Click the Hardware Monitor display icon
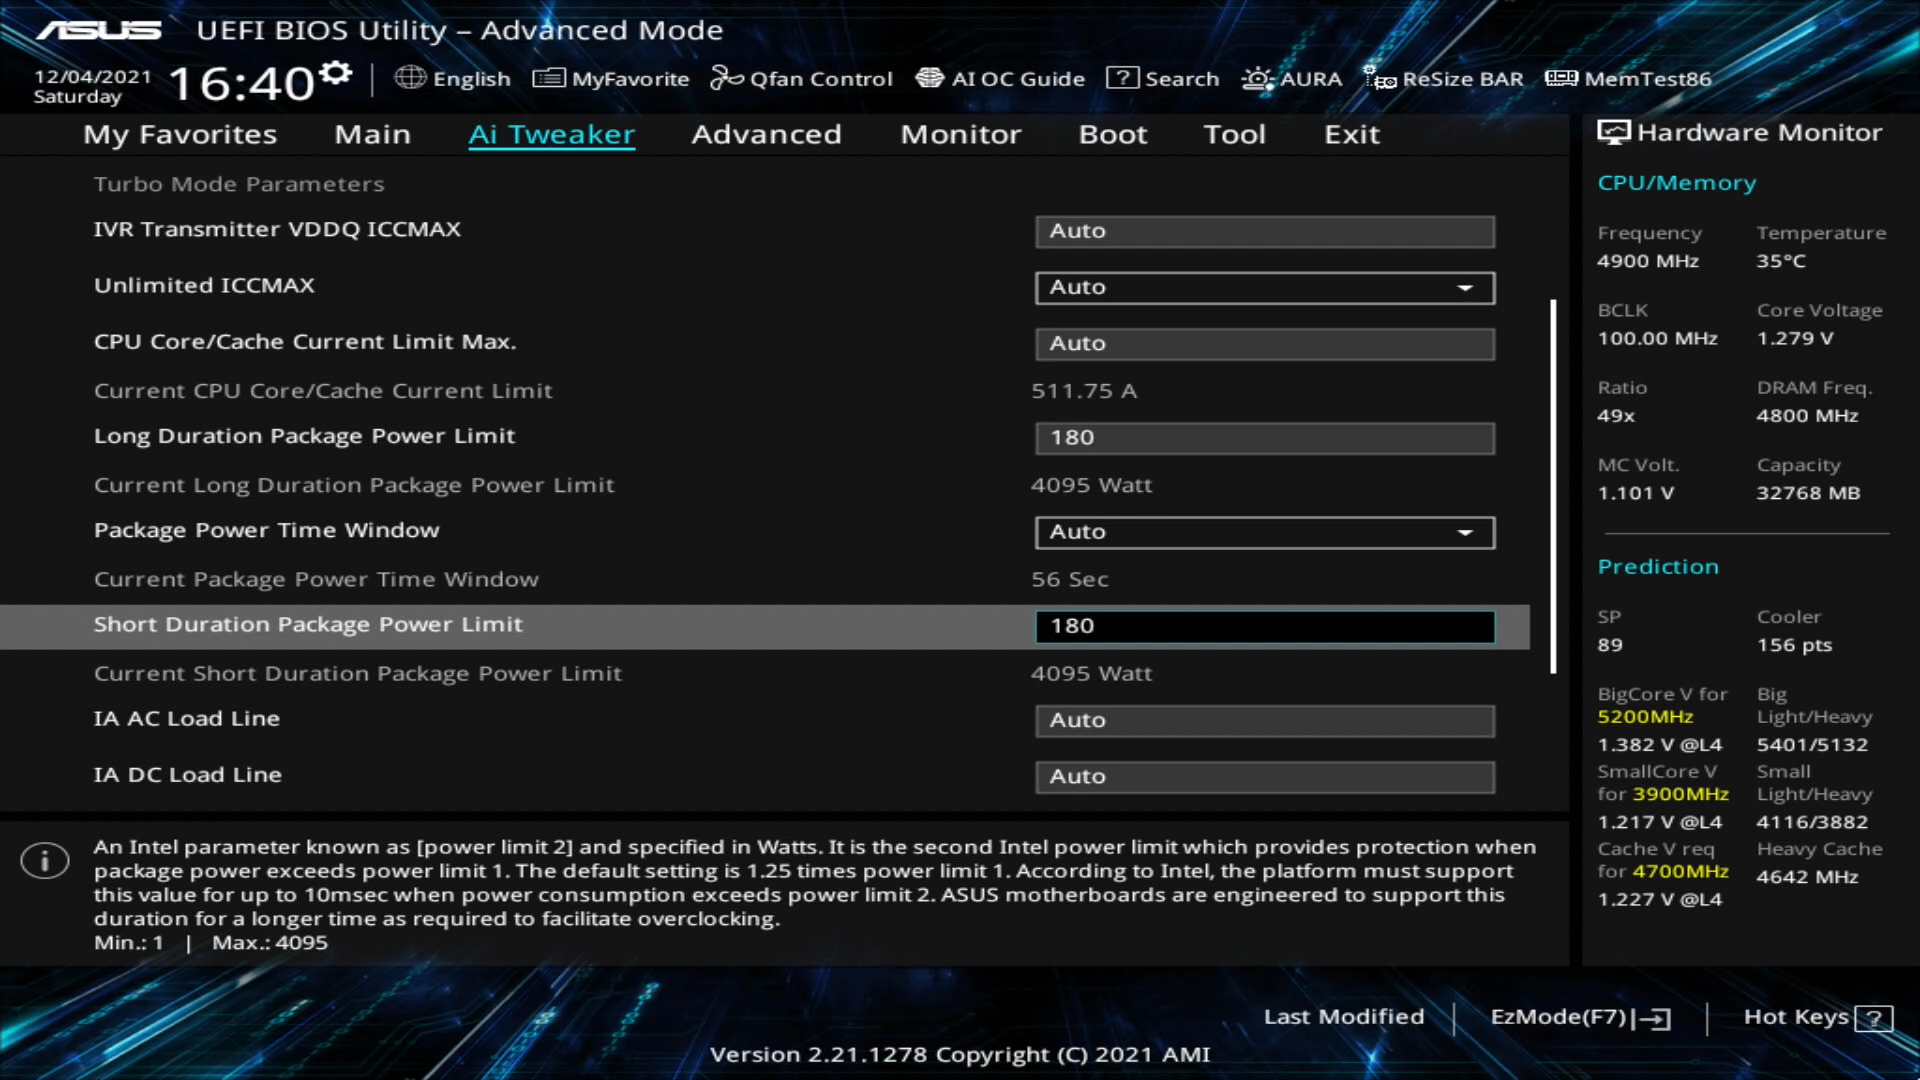Screen dimensions: 1920x1080 (1614, 132)
